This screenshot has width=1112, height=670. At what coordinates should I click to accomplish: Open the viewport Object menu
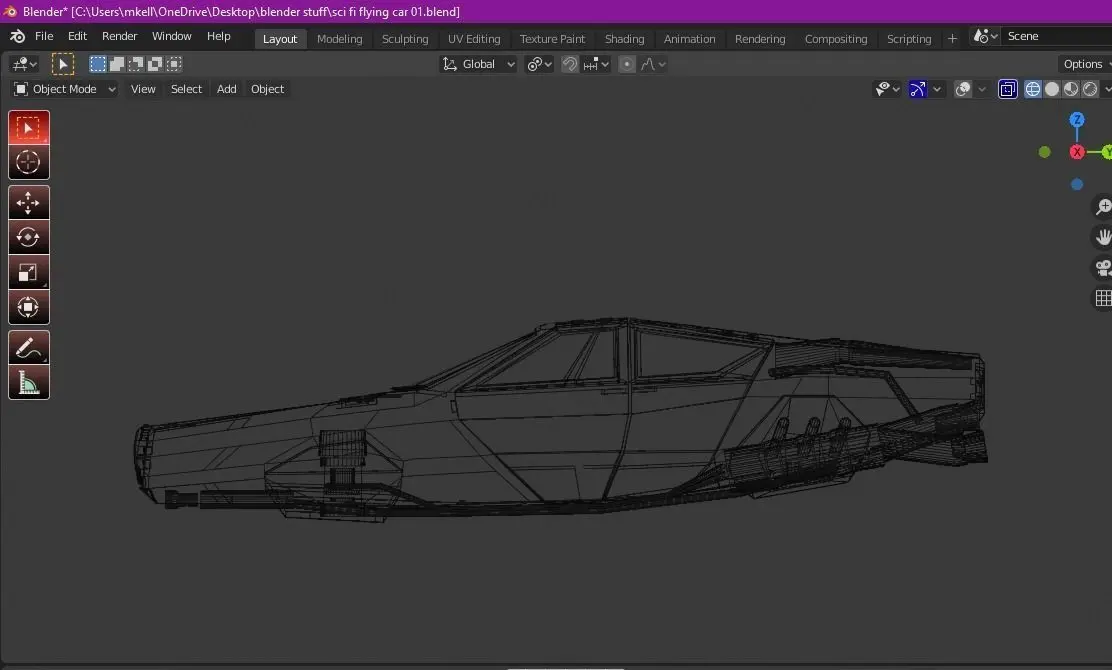[x=267, y=89]
